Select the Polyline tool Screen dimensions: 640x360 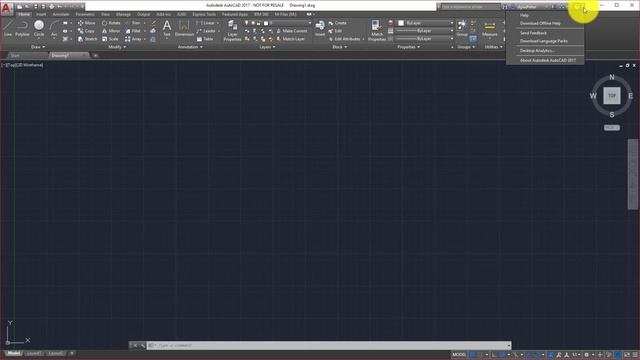click(22, 29)
